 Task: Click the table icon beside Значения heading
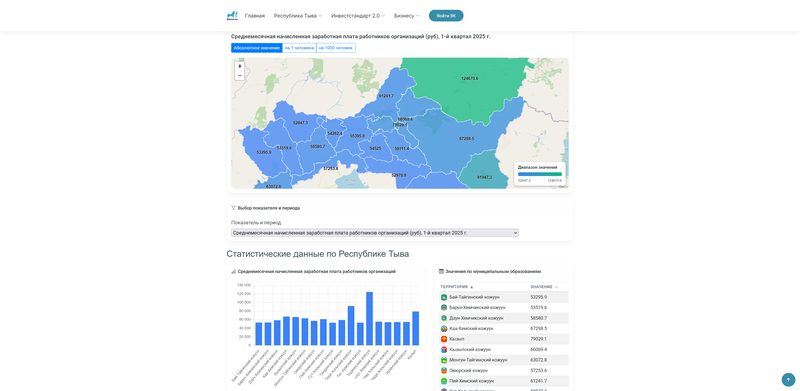point(441,272)
